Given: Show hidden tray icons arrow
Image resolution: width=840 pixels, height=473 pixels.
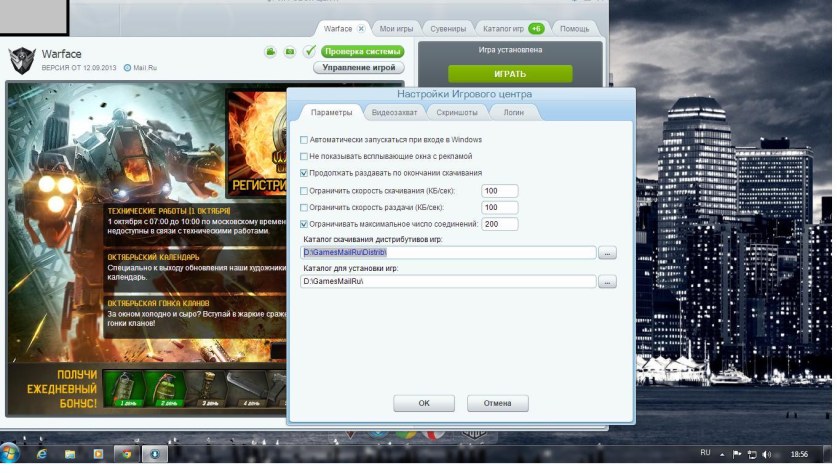Looking at the screenshot, I should 722,455.
